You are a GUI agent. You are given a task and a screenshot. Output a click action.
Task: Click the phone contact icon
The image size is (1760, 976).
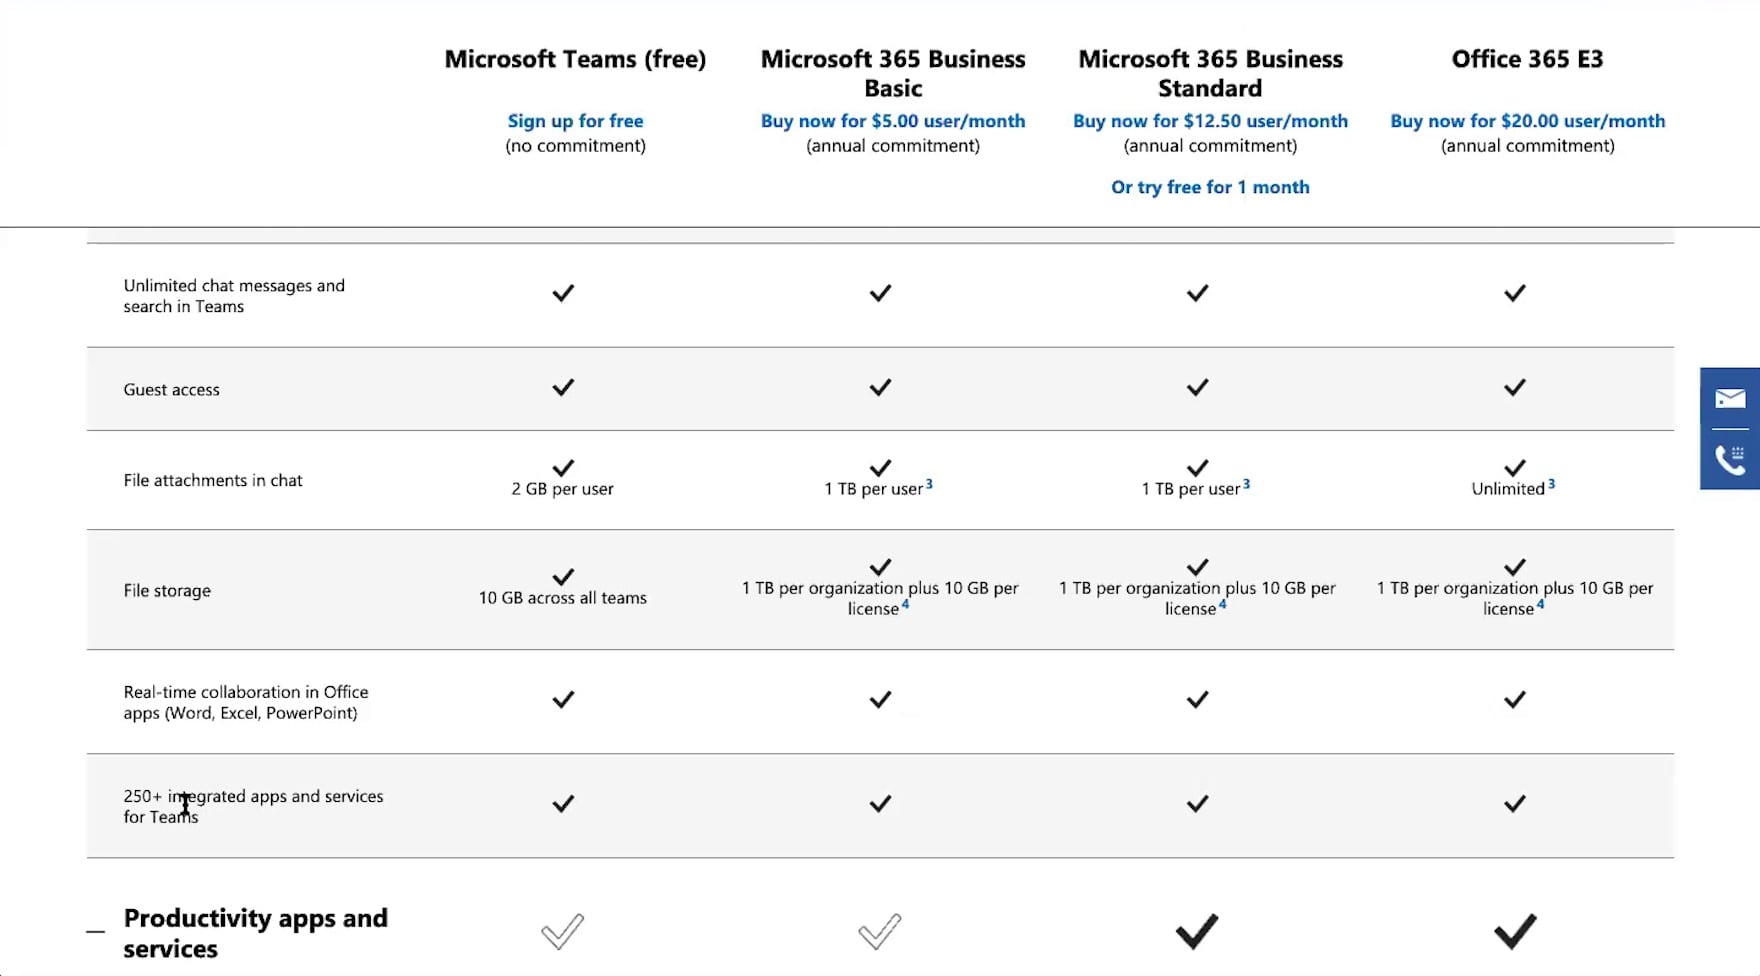[x=1730, y=459]
